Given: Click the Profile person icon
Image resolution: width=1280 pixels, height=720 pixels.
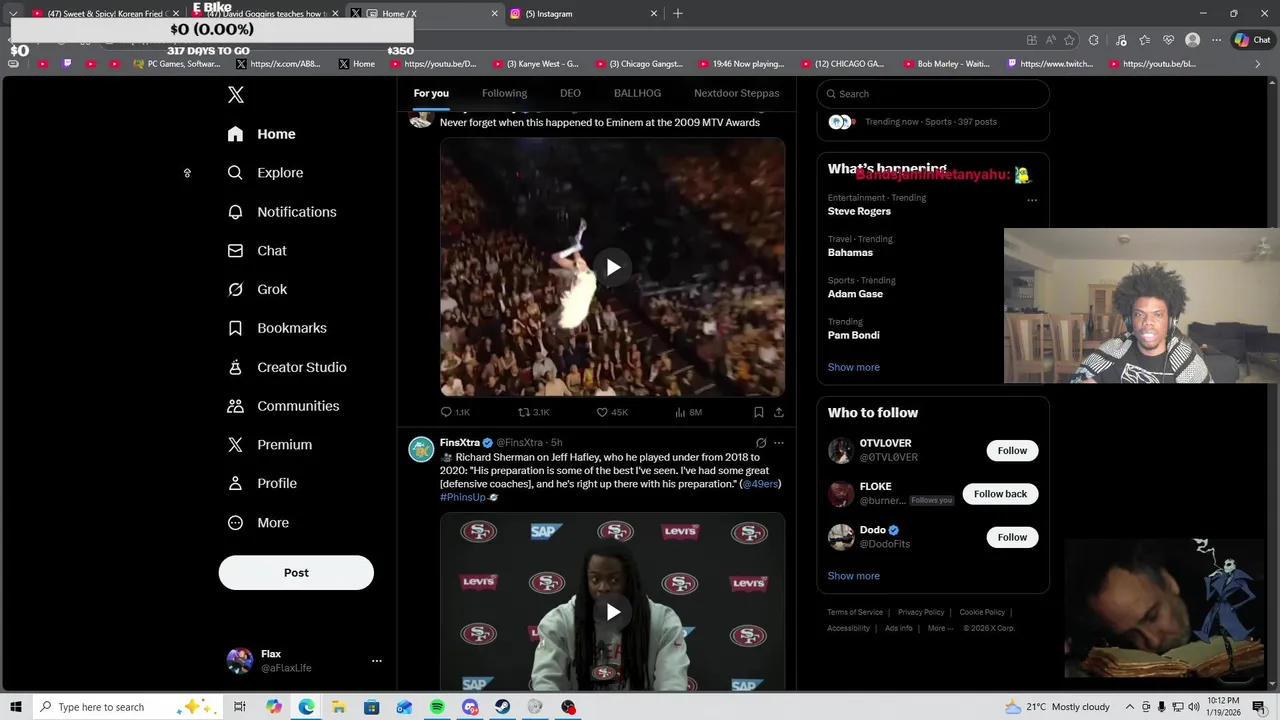Looking at the screenshot, I should [235, 483].
